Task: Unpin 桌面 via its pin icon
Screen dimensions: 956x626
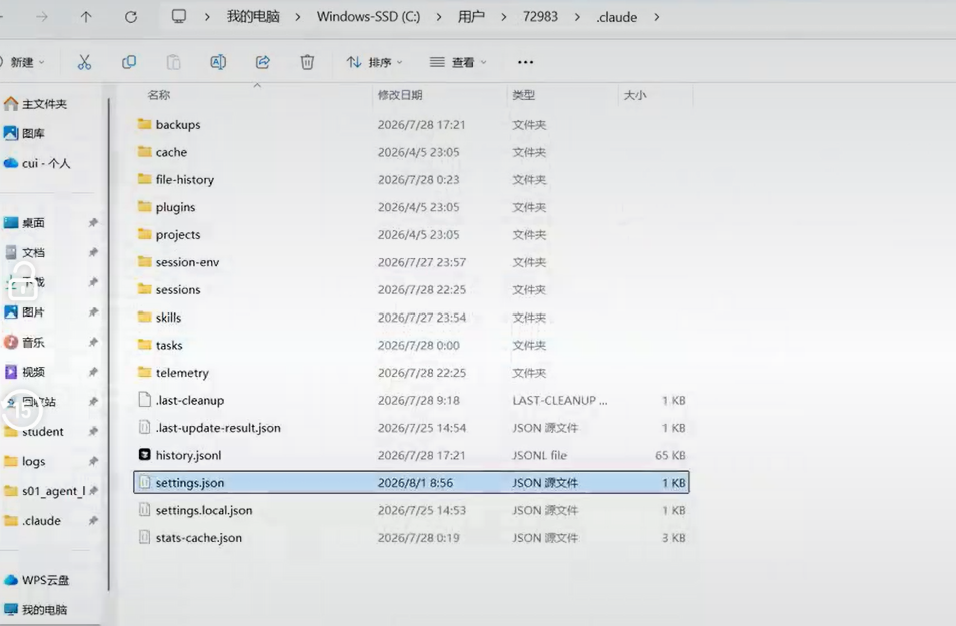Action: tap(93, 222)
